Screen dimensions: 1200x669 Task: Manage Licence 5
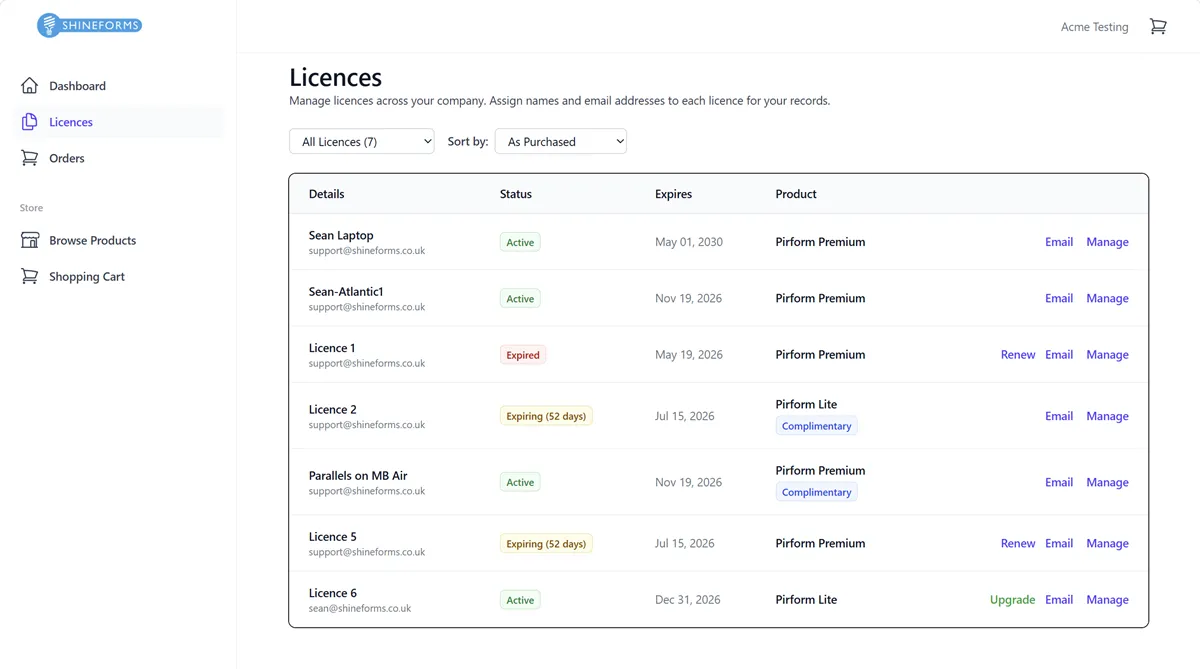coord(1107,543)
